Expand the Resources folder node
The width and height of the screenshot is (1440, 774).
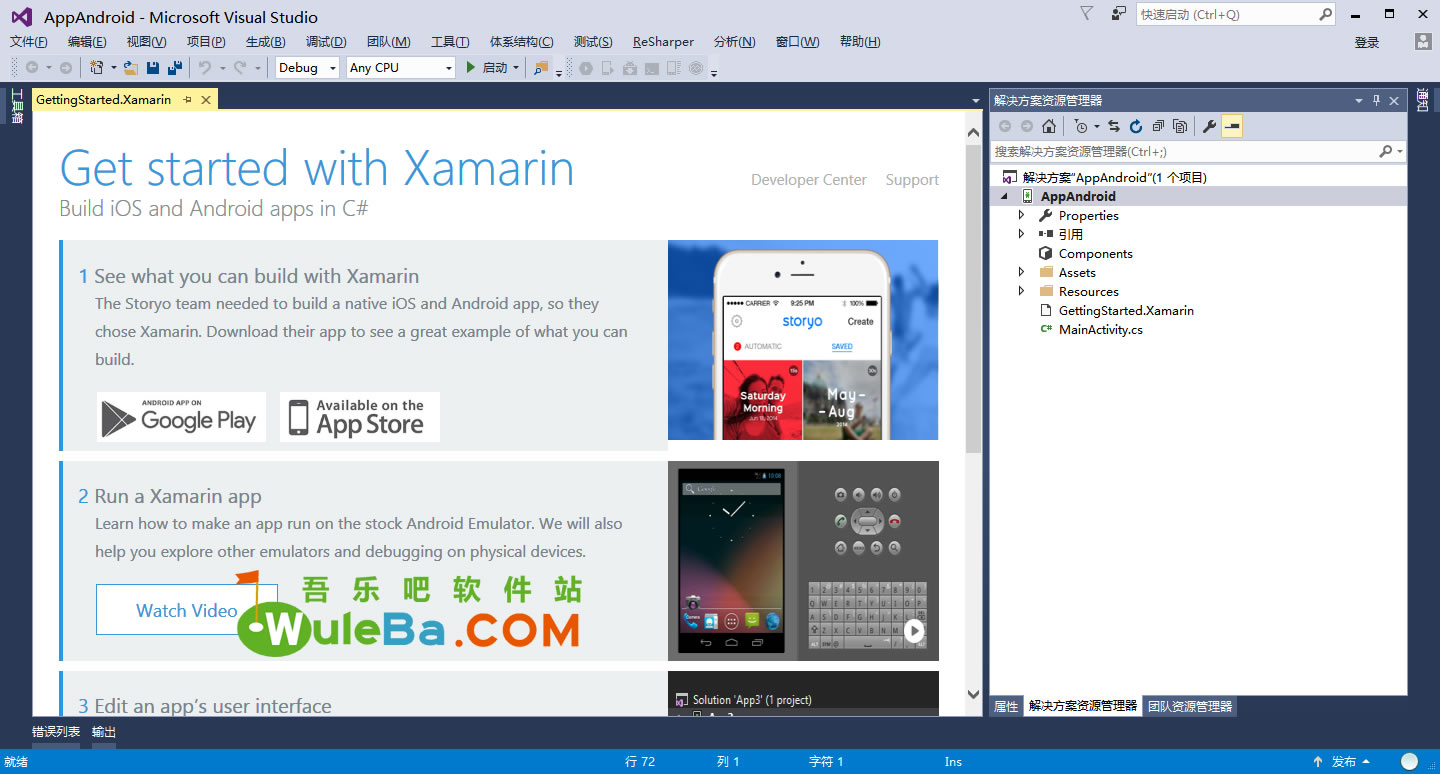point(1021,291)
